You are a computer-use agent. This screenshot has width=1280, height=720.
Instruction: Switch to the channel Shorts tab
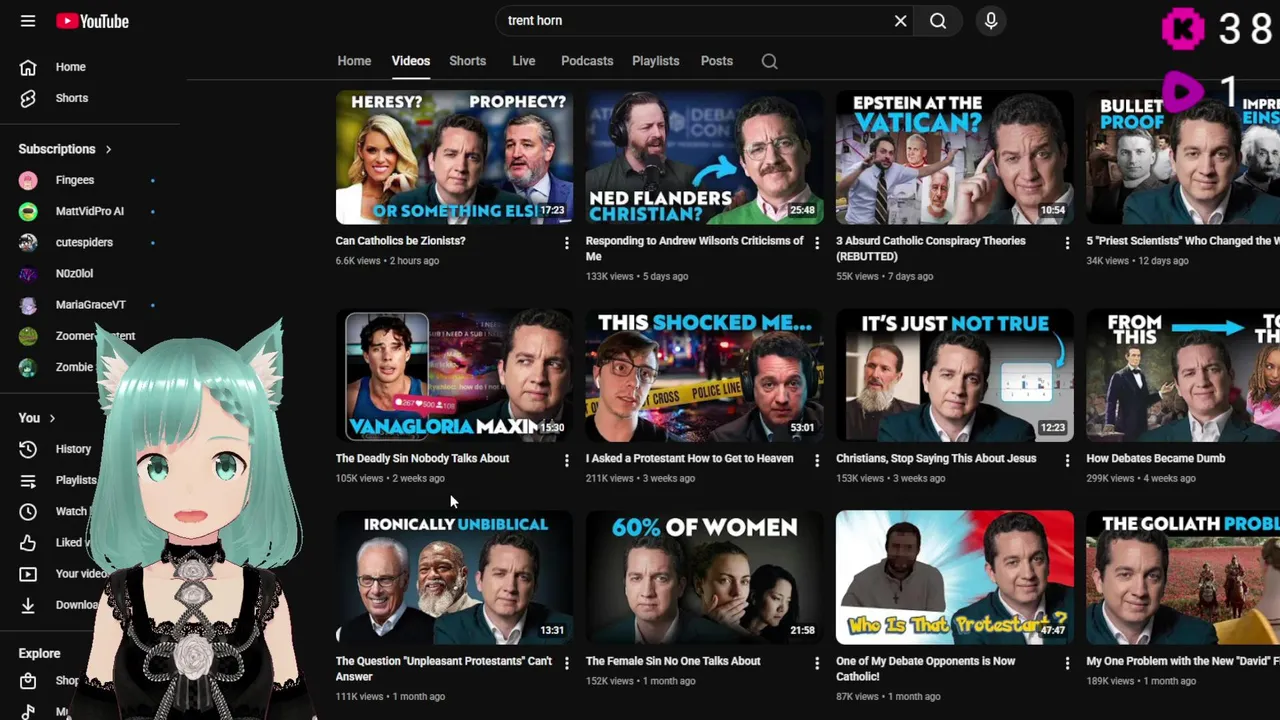point(467,61)
